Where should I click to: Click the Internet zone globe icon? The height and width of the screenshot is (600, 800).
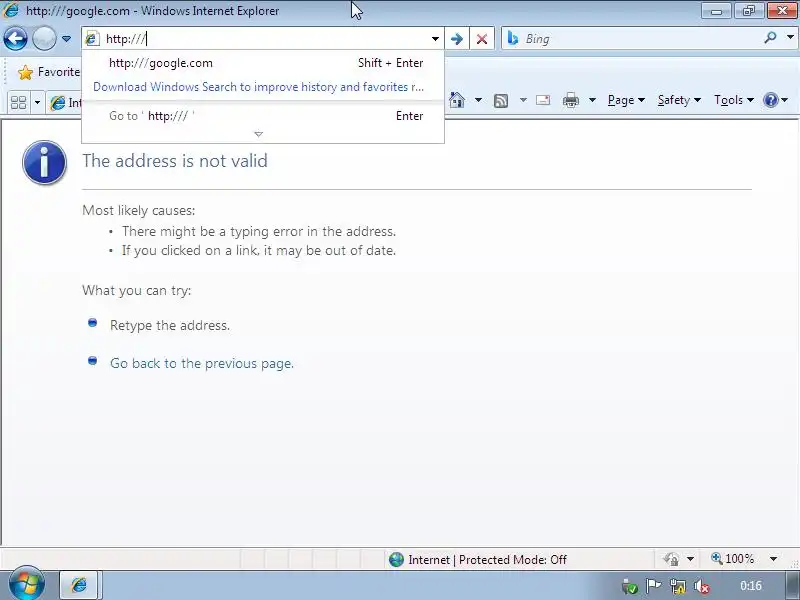click(396, 560)
